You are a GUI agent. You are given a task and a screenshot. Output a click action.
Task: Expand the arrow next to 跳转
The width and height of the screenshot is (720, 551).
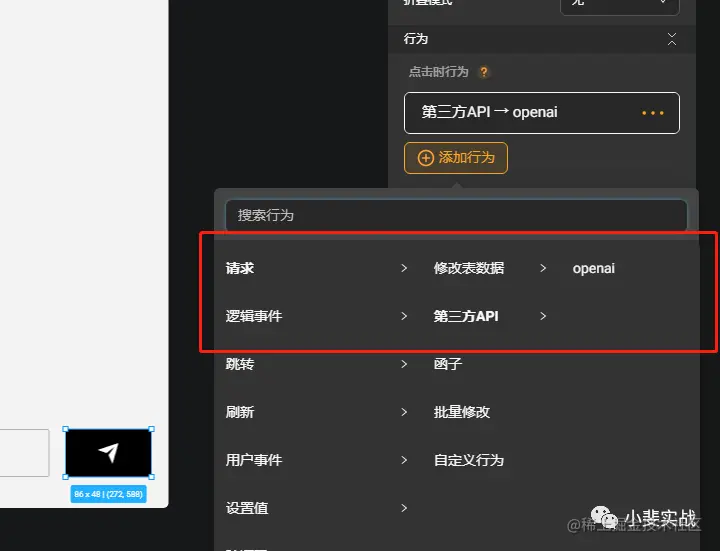tap(404, 364)
